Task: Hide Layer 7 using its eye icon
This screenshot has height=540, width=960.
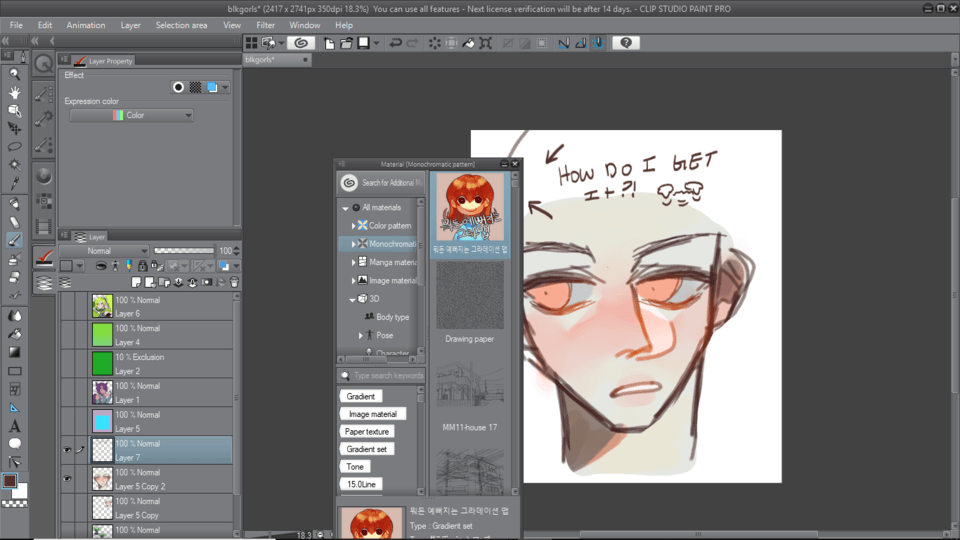Action: [x=67, y=450]
